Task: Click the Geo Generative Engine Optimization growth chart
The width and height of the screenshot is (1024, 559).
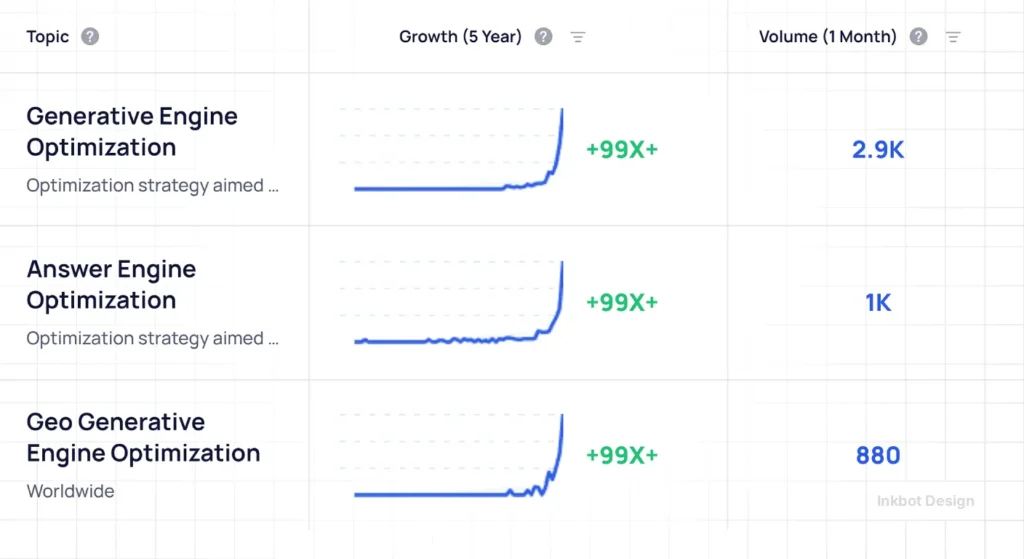Action: pos(459,456)
